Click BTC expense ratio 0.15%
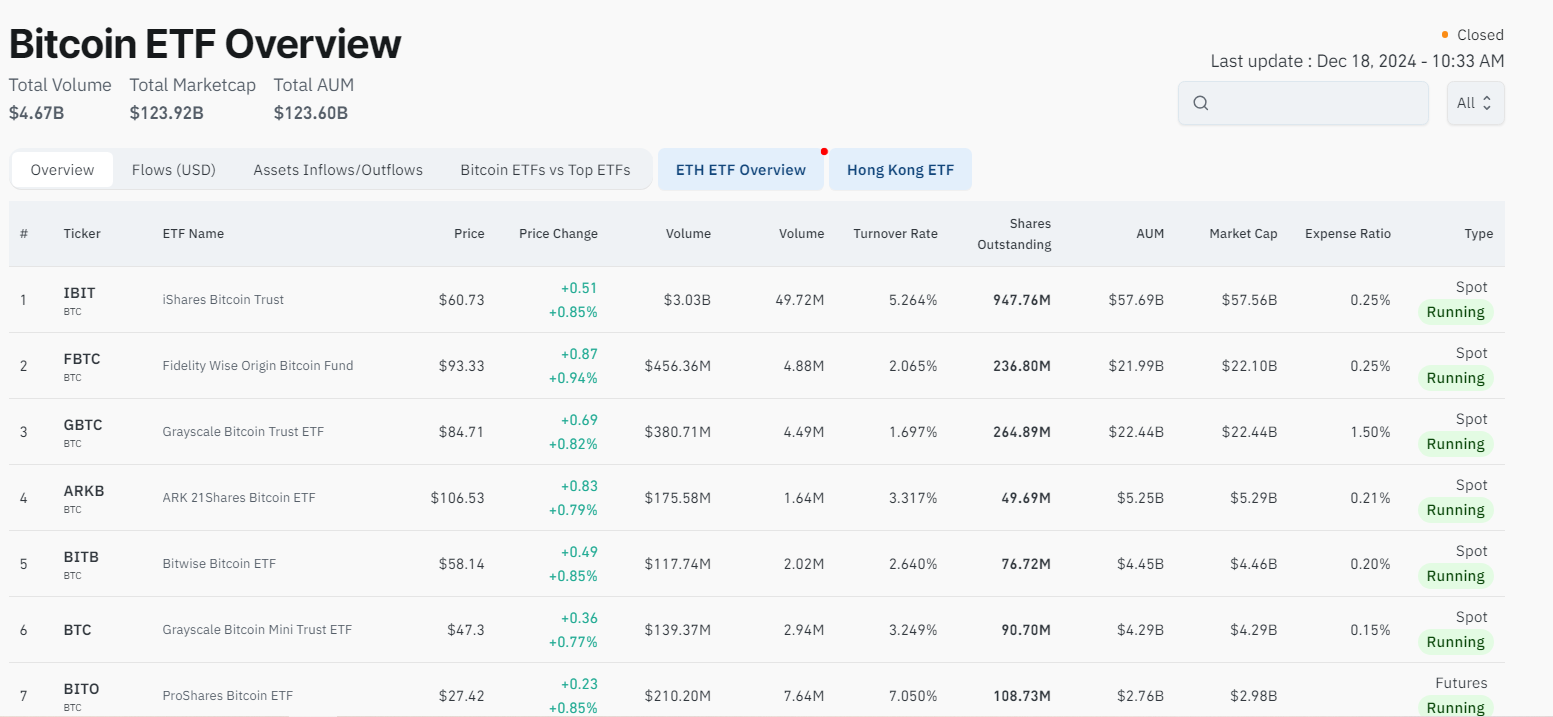The image size is (1553, 717). point(1369,630)
